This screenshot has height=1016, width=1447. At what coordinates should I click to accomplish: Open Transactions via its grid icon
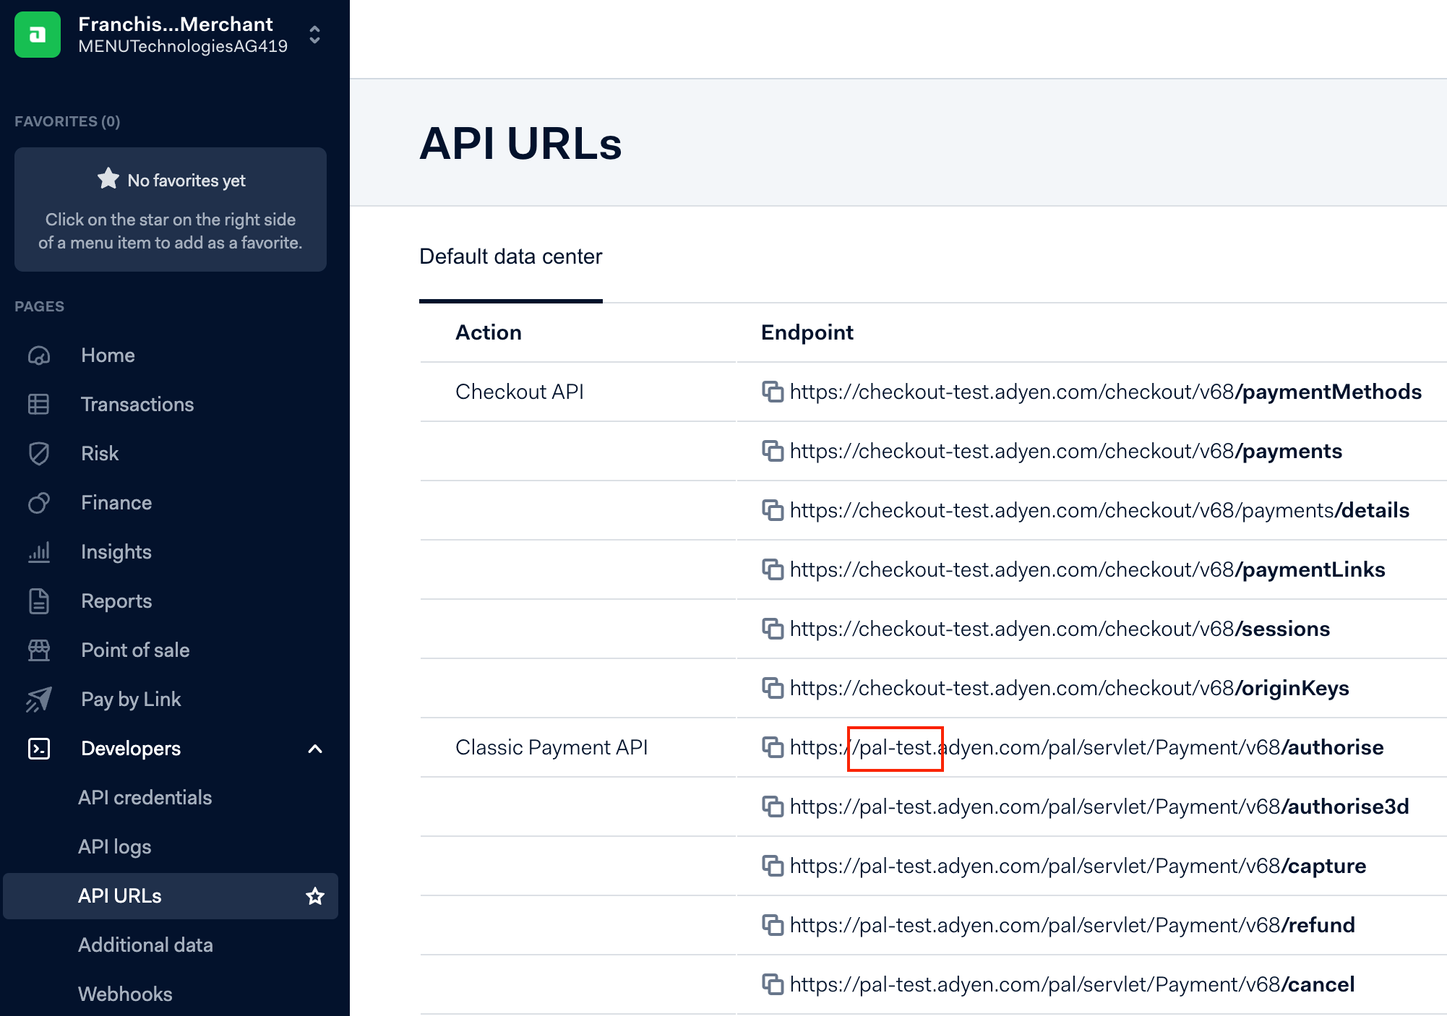tap(38, 404)
